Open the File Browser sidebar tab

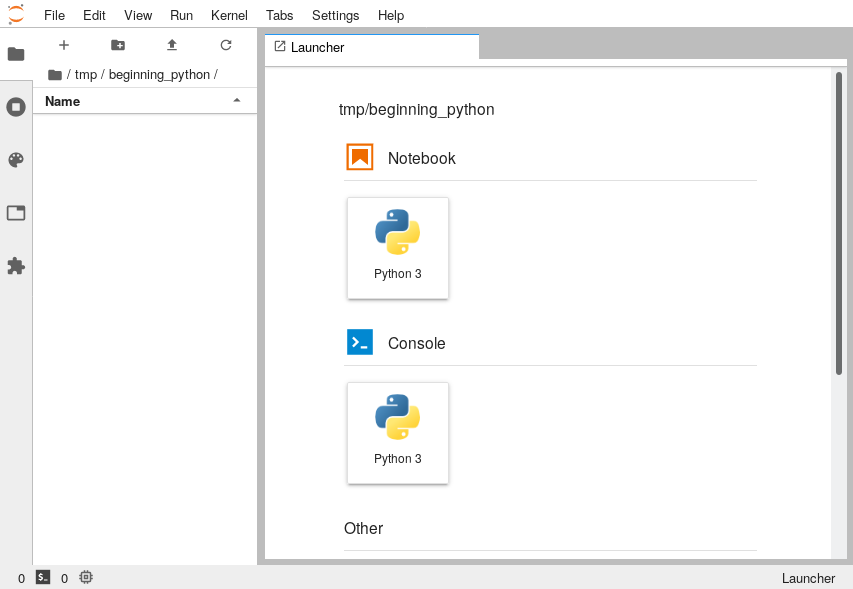(16, 54)
